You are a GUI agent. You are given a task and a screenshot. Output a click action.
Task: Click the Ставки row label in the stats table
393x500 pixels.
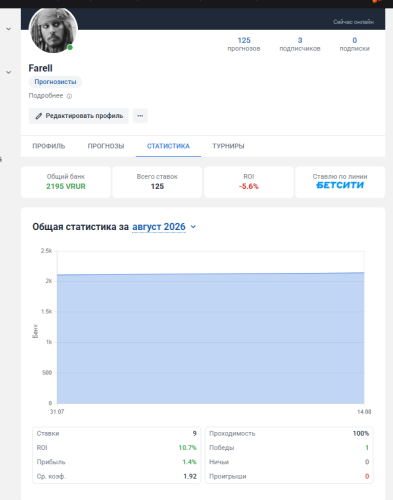click(x=48, y=433)
